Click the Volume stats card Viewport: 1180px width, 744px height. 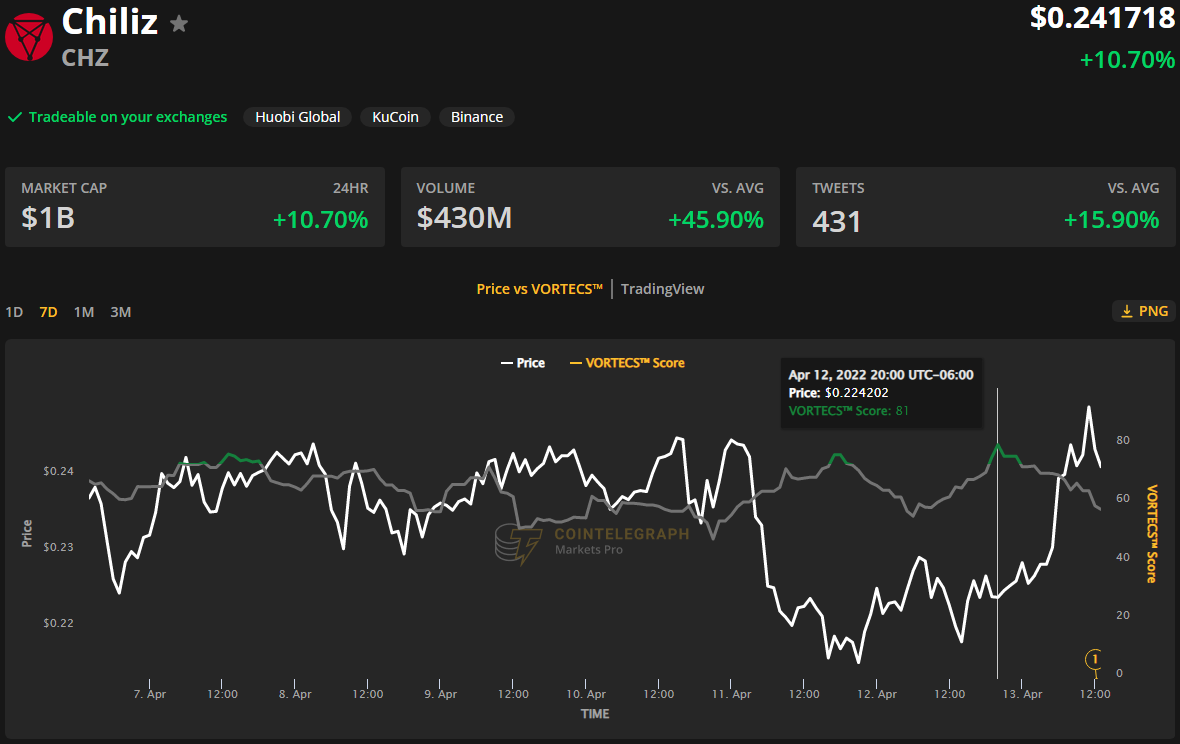tap(590, 207)
